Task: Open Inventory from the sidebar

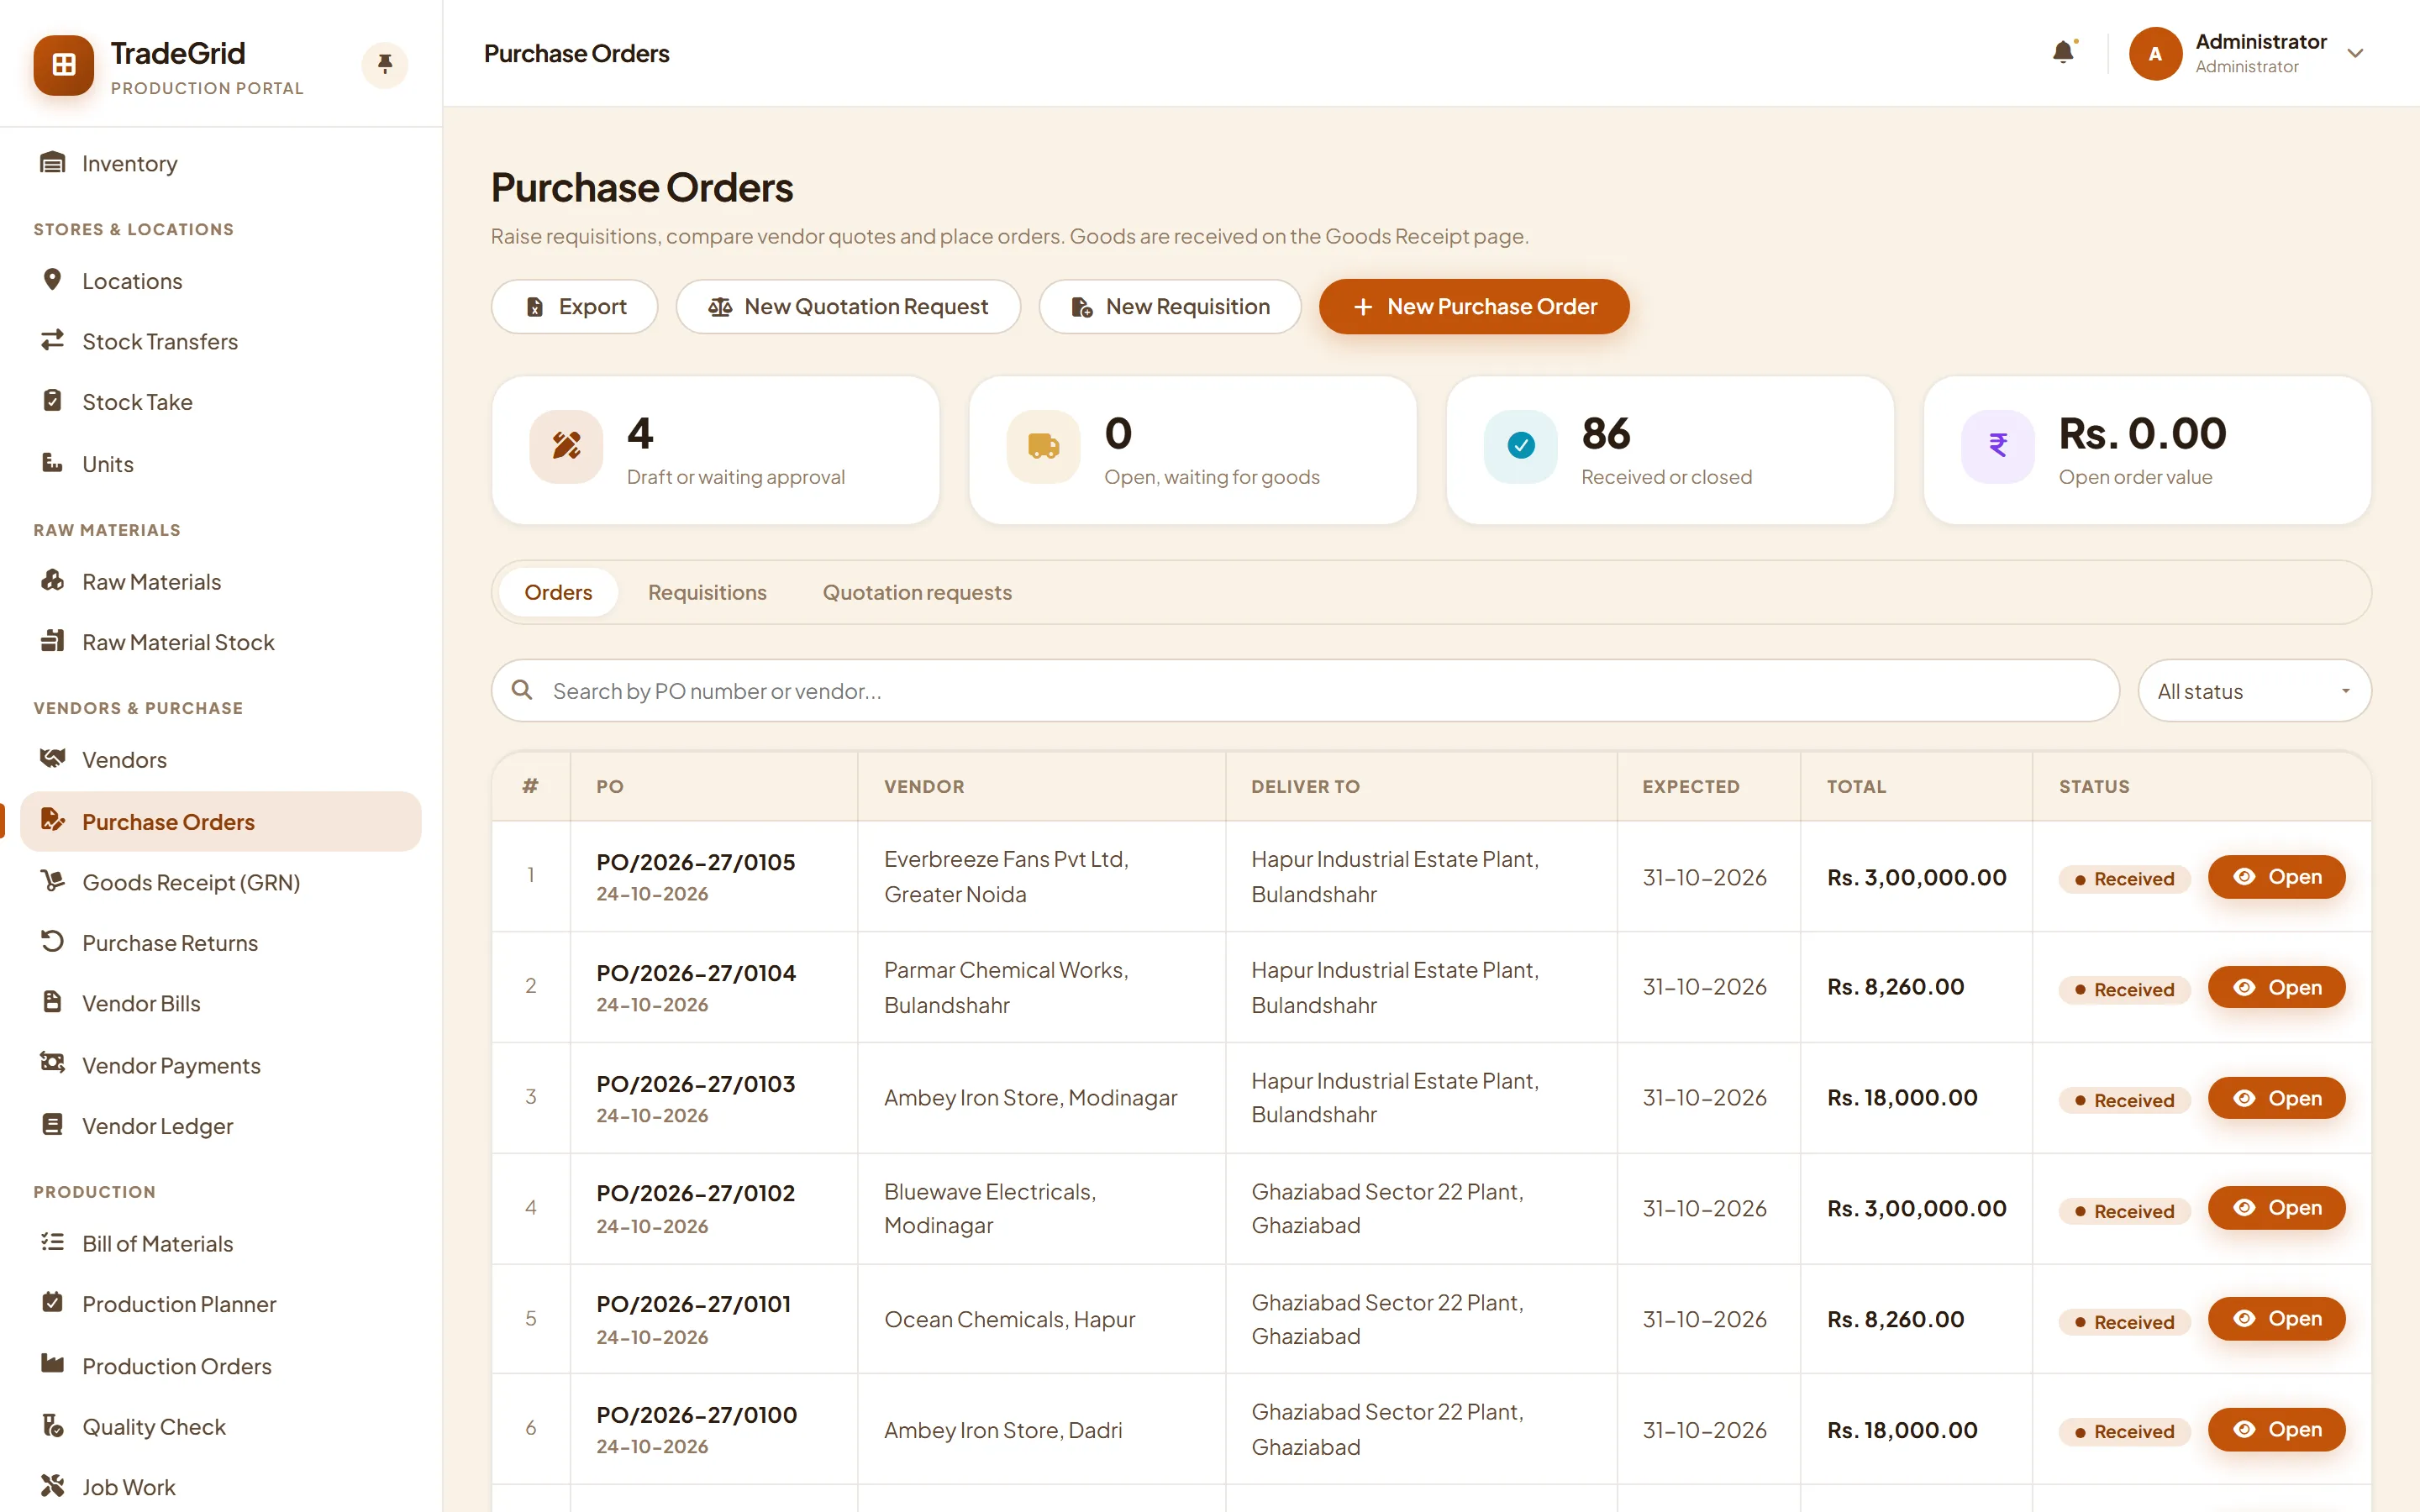Action: [x=221, y=163]
